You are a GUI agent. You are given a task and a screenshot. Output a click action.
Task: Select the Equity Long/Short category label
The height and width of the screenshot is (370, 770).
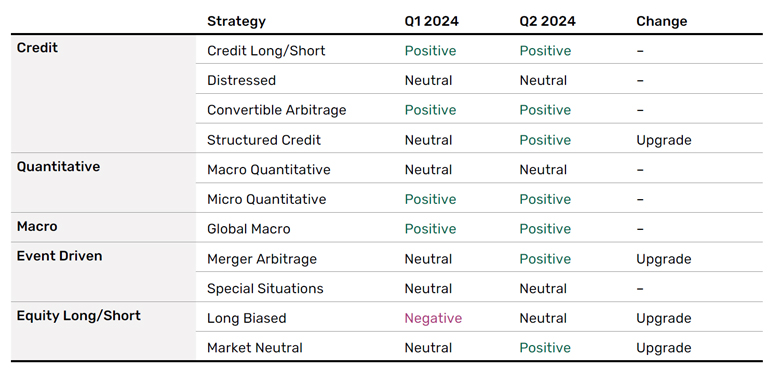tap(79, 315)
